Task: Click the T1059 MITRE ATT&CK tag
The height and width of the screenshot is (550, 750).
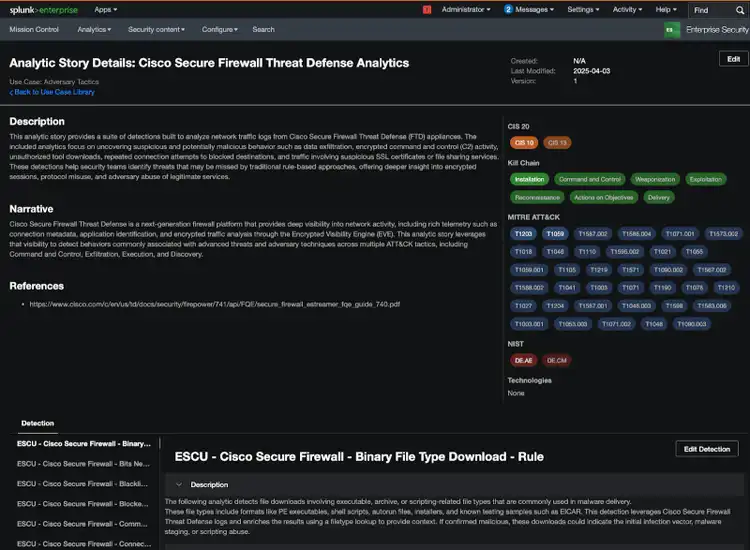Action: 556,233
